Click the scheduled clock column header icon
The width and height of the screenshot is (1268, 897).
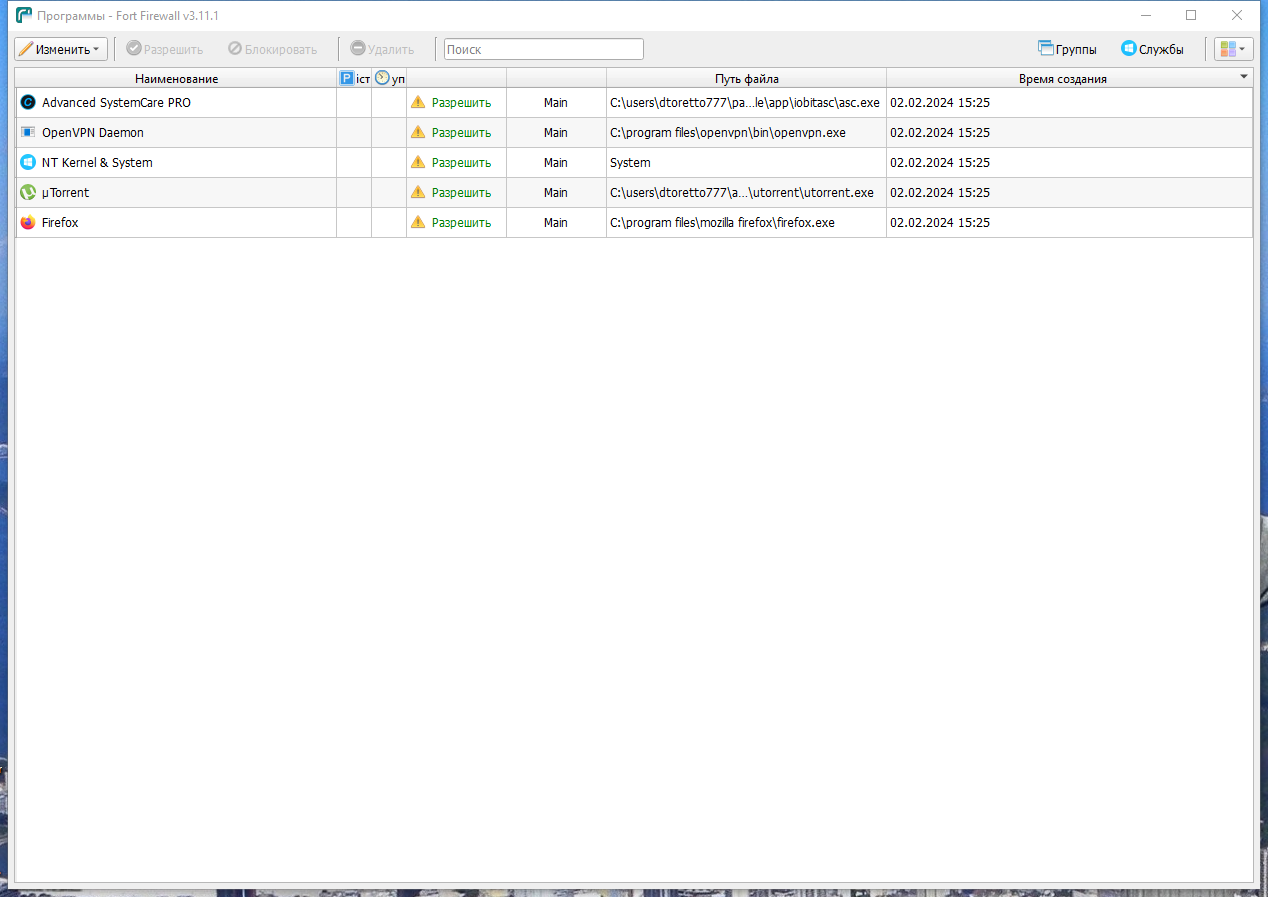[x=382, y=78]
